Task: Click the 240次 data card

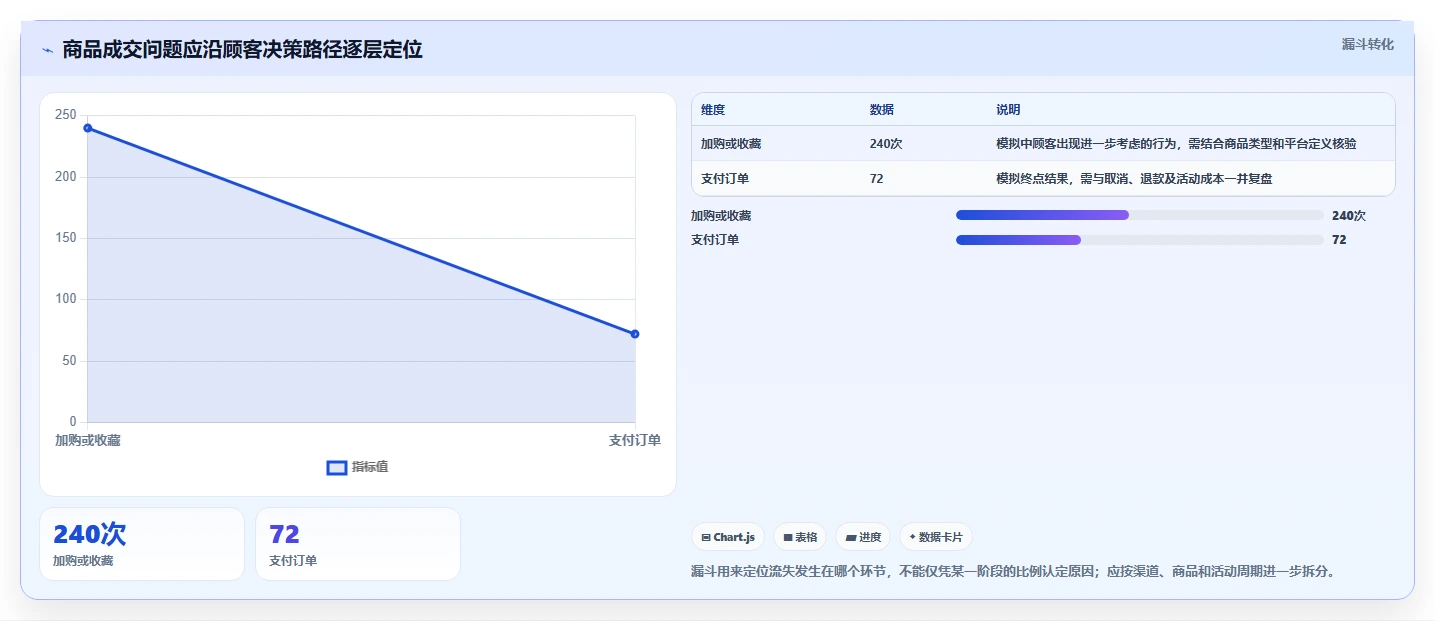Action: (142, 544)
